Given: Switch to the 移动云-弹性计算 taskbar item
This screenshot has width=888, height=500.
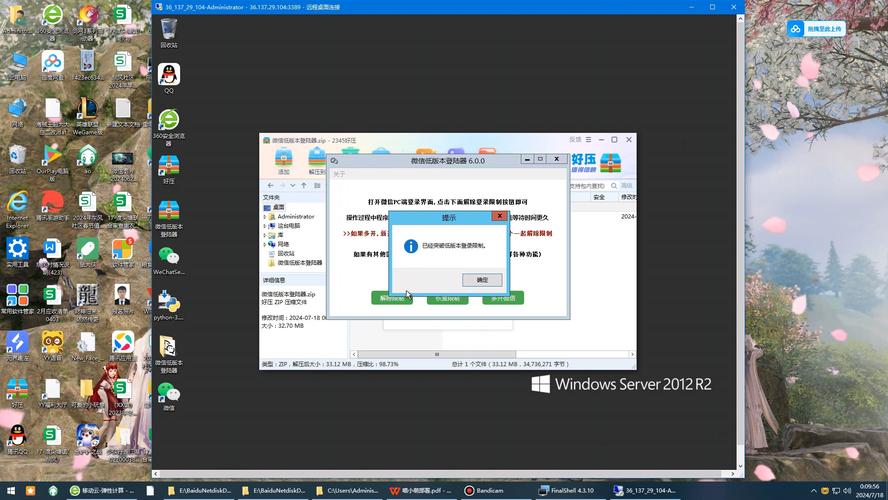Looking at the screenshot, I should pyautogui.click(x=102, y=490).
